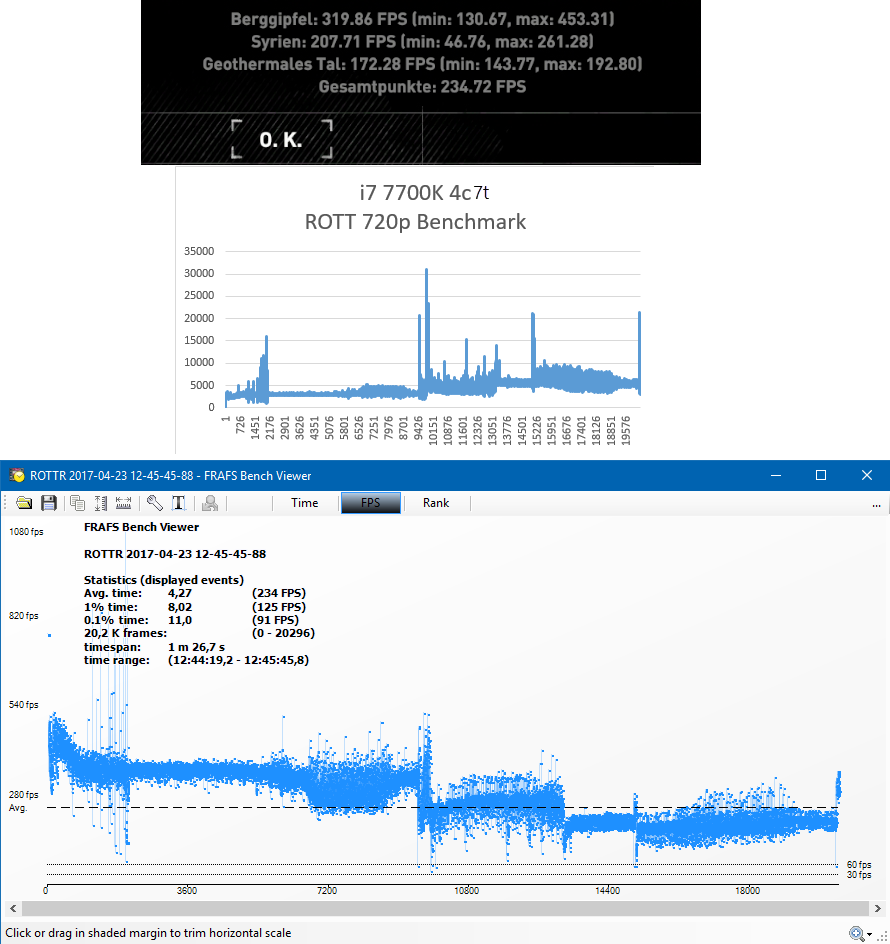Click the '1080 fps' axis label
Image resolution: width=890 pixels, height=944 pixels.
click(26, 532)
